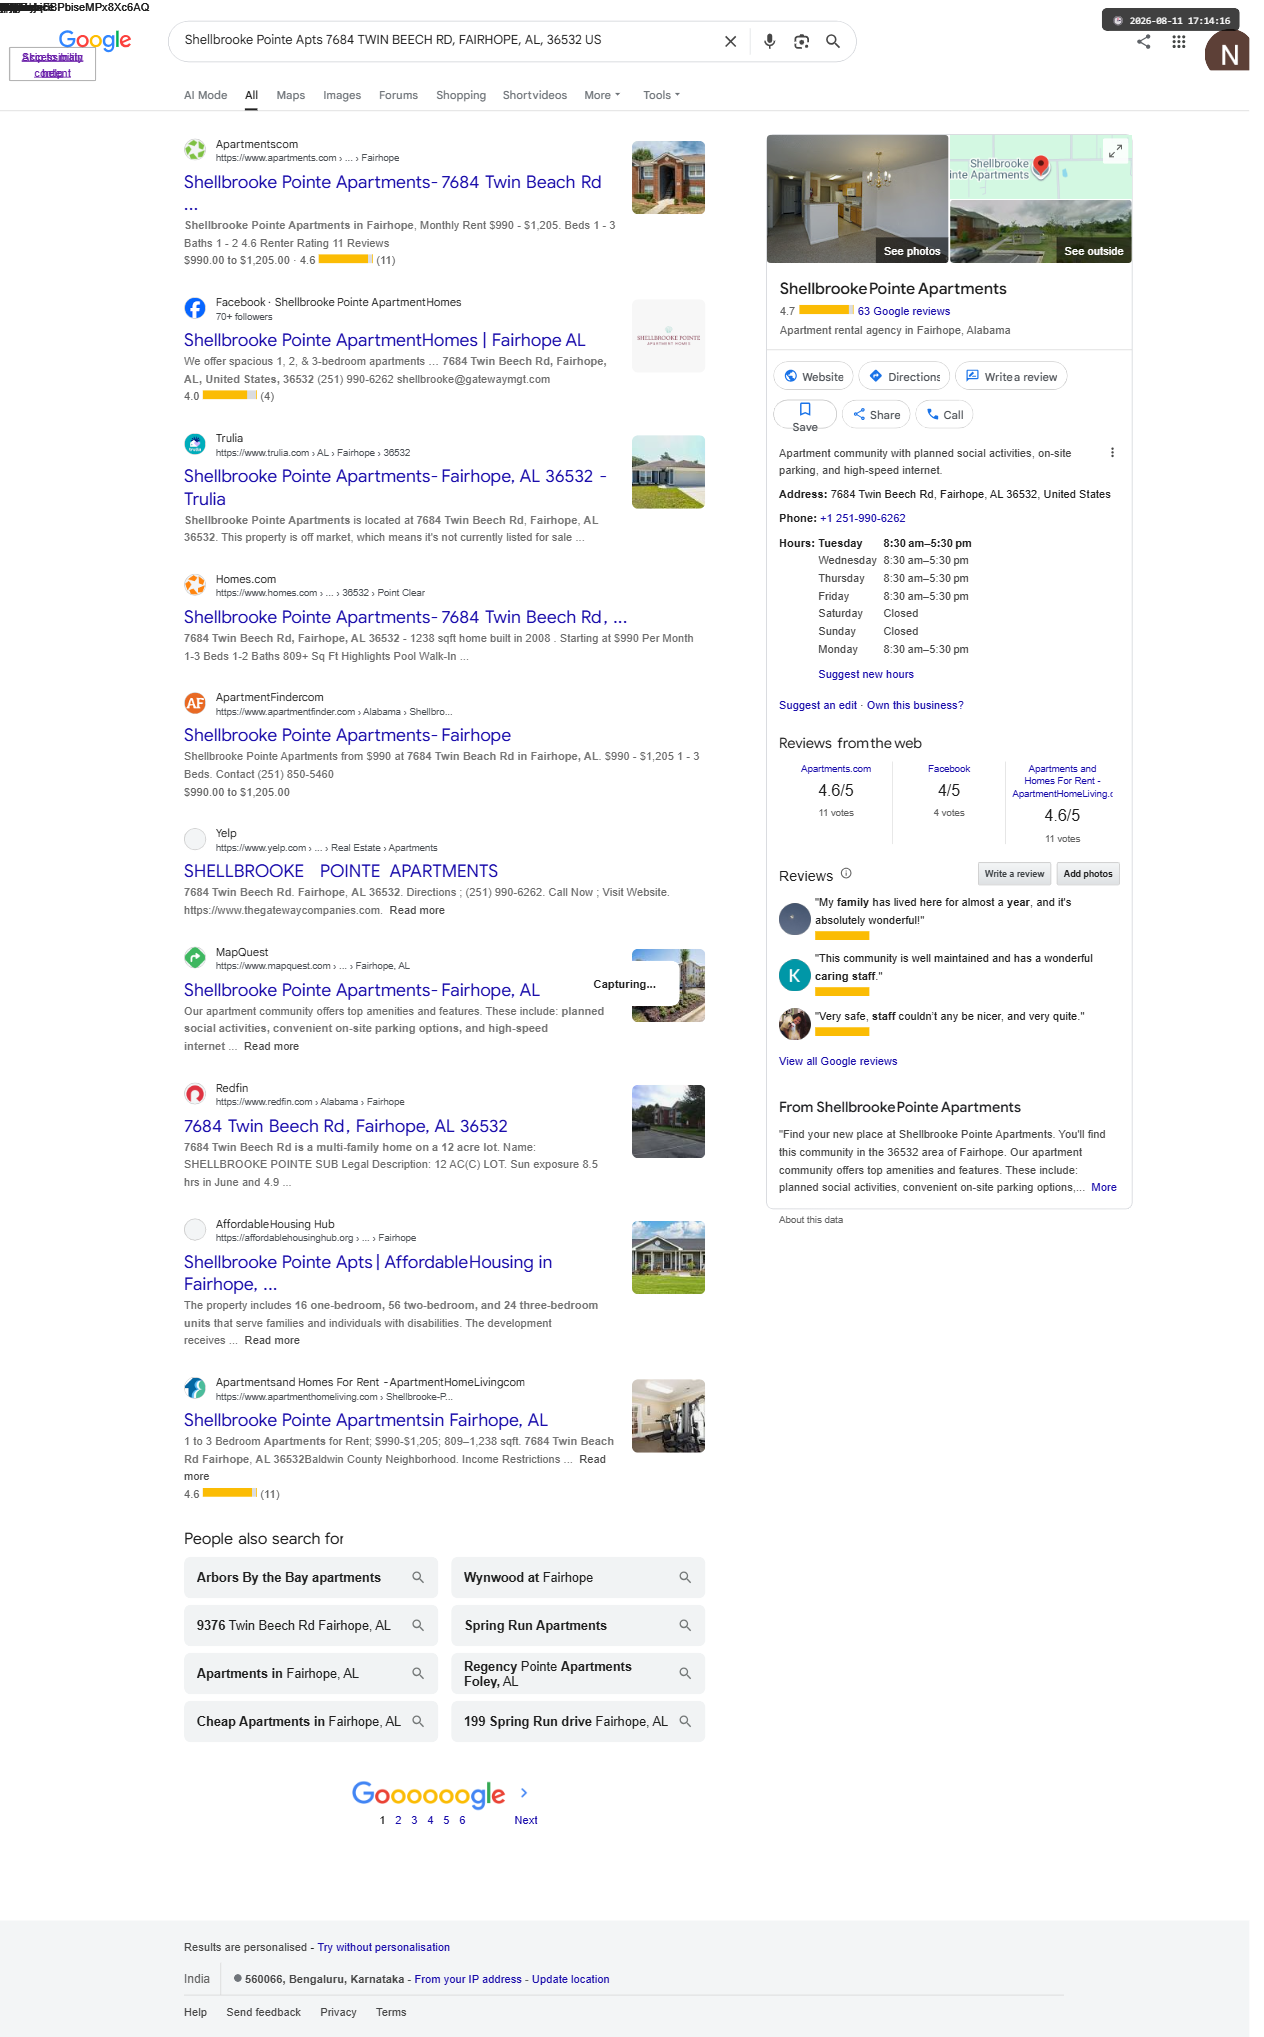
Task: View all Google reviews
Action: tap(838, 1061)
